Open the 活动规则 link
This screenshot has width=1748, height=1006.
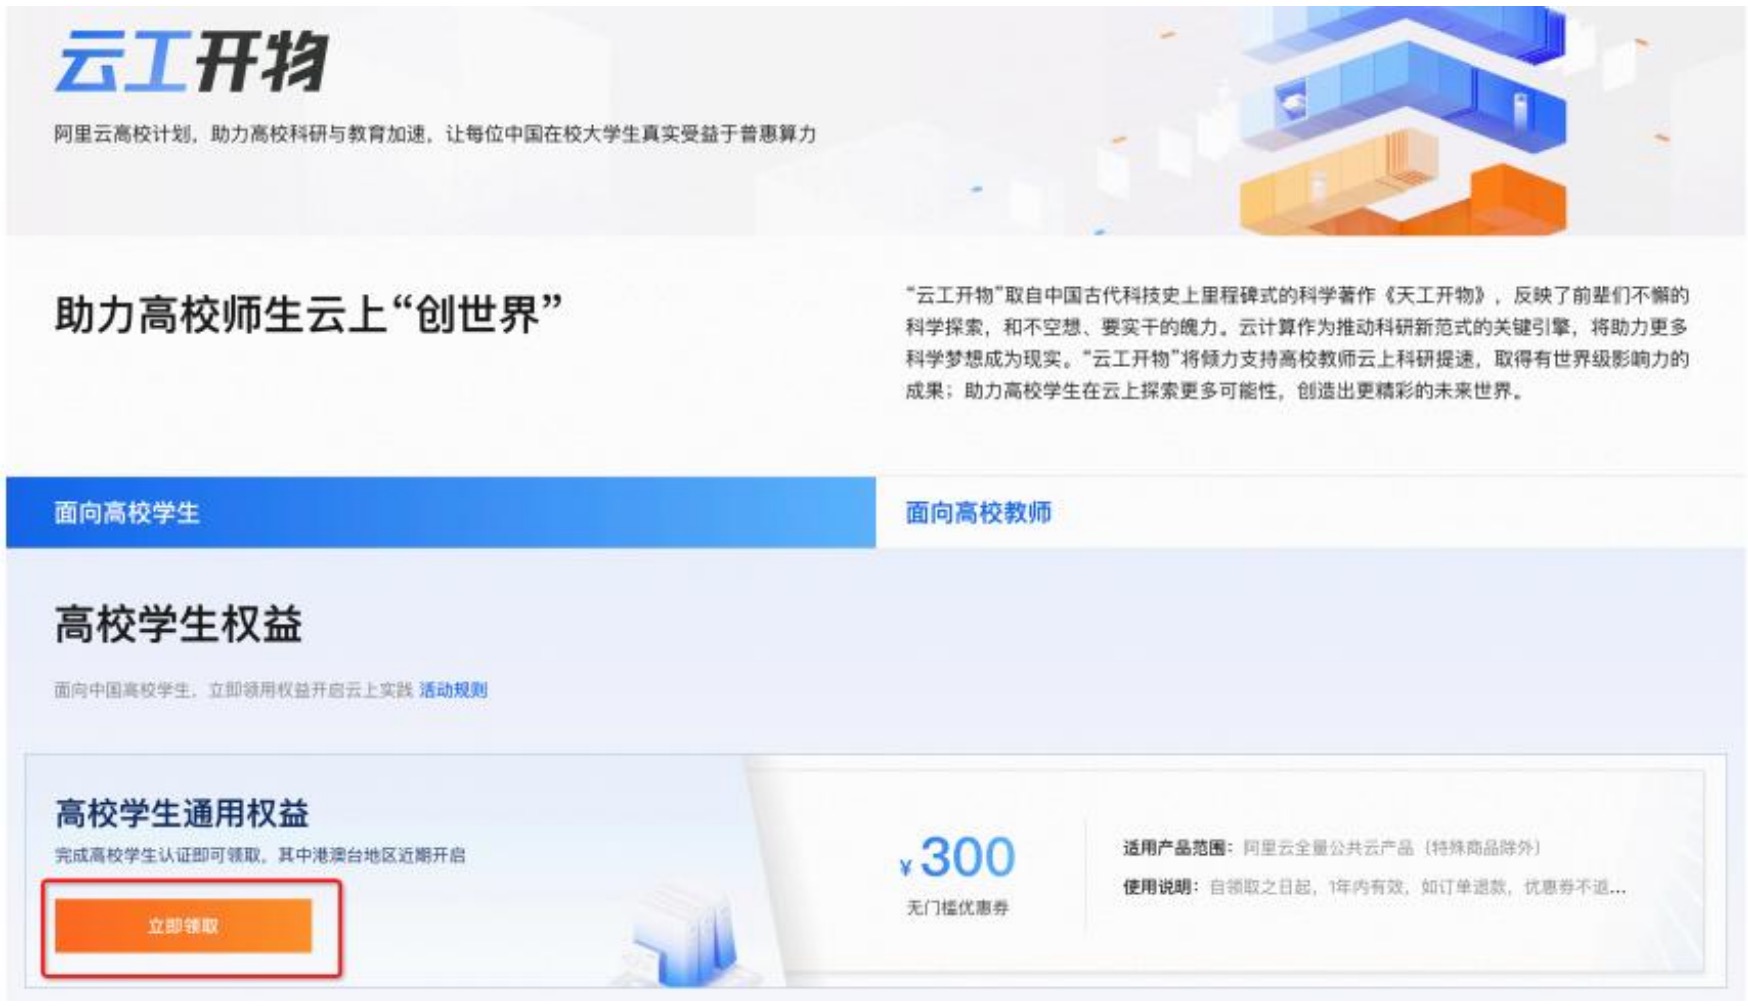[453, 690]
